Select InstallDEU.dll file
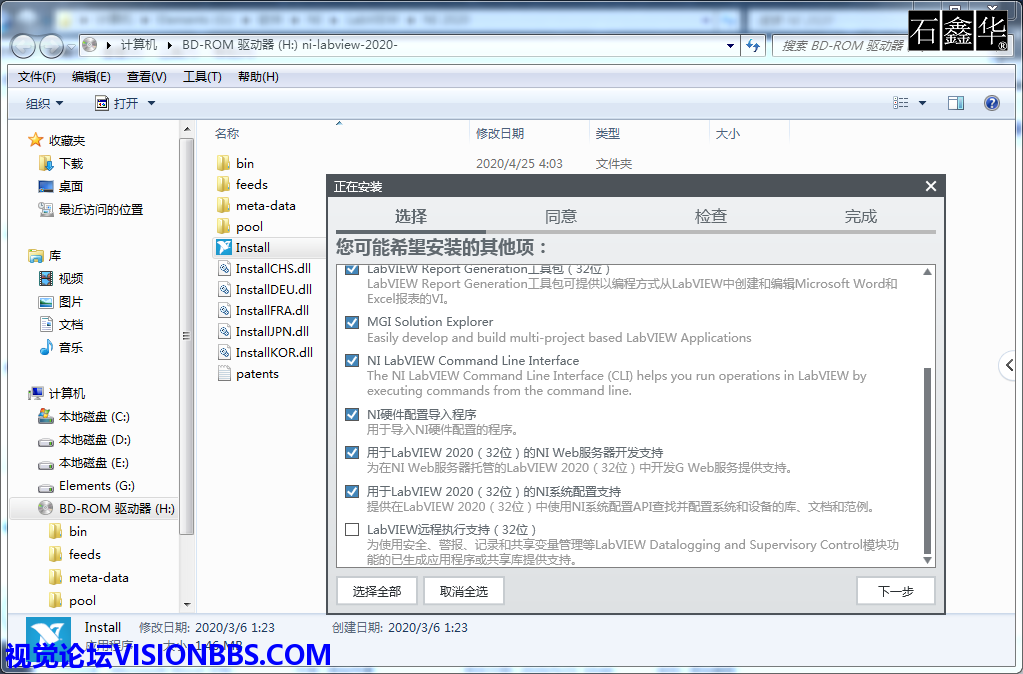This screenshot has width=1023, height=674. 273,289
